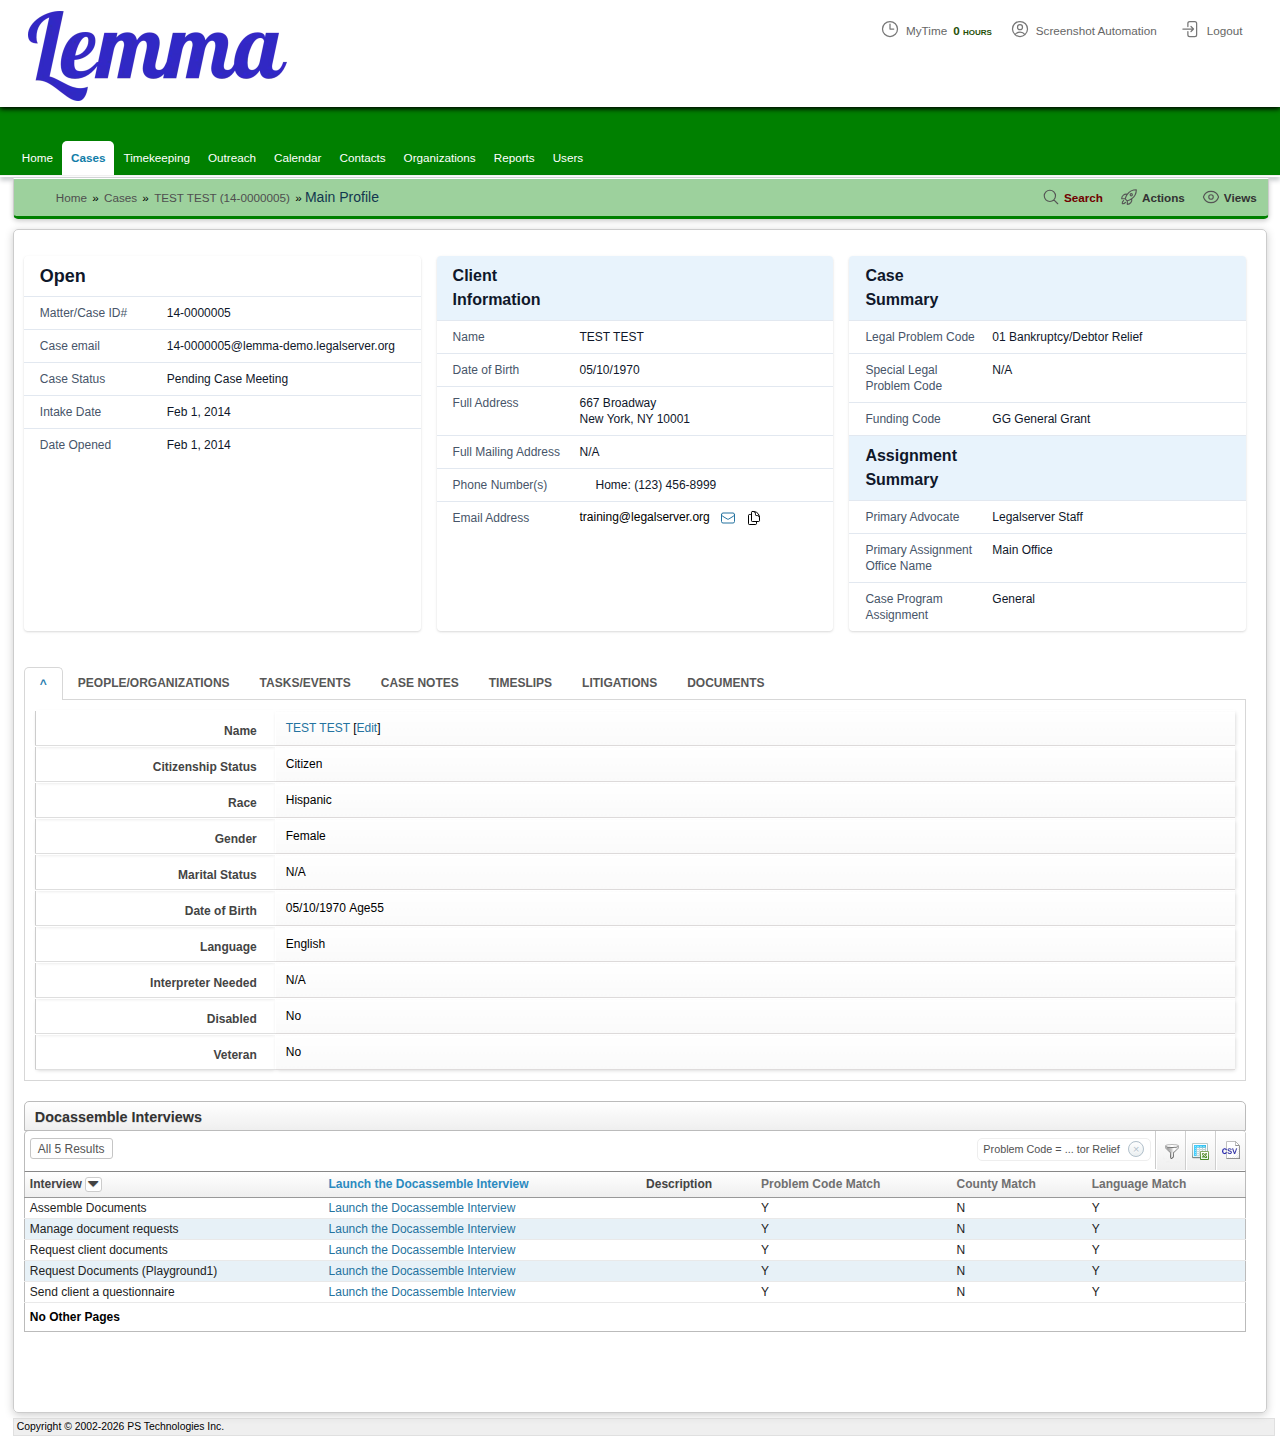Click the Screenshot Automation user name

tap(1096, 31)
